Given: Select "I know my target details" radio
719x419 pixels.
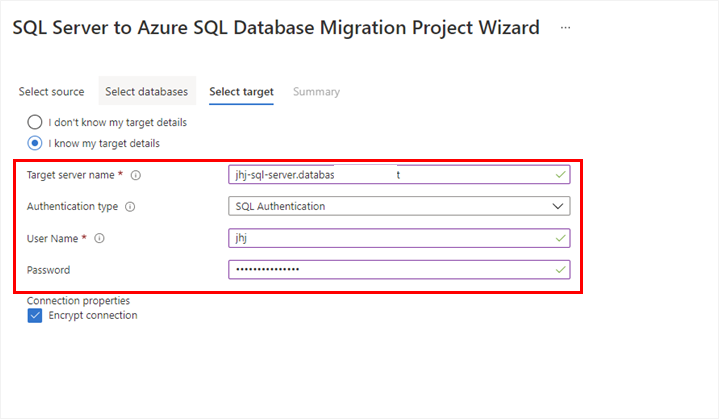Looking at the screenshot, I should pyautogui.click(x=35, y=143).
